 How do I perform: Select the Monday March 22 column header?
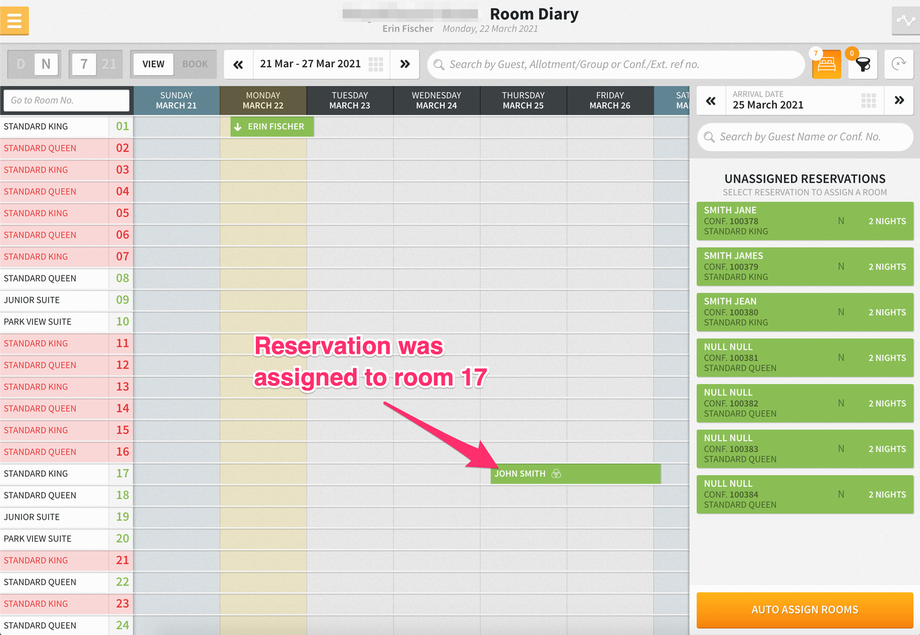click(263, 100)
